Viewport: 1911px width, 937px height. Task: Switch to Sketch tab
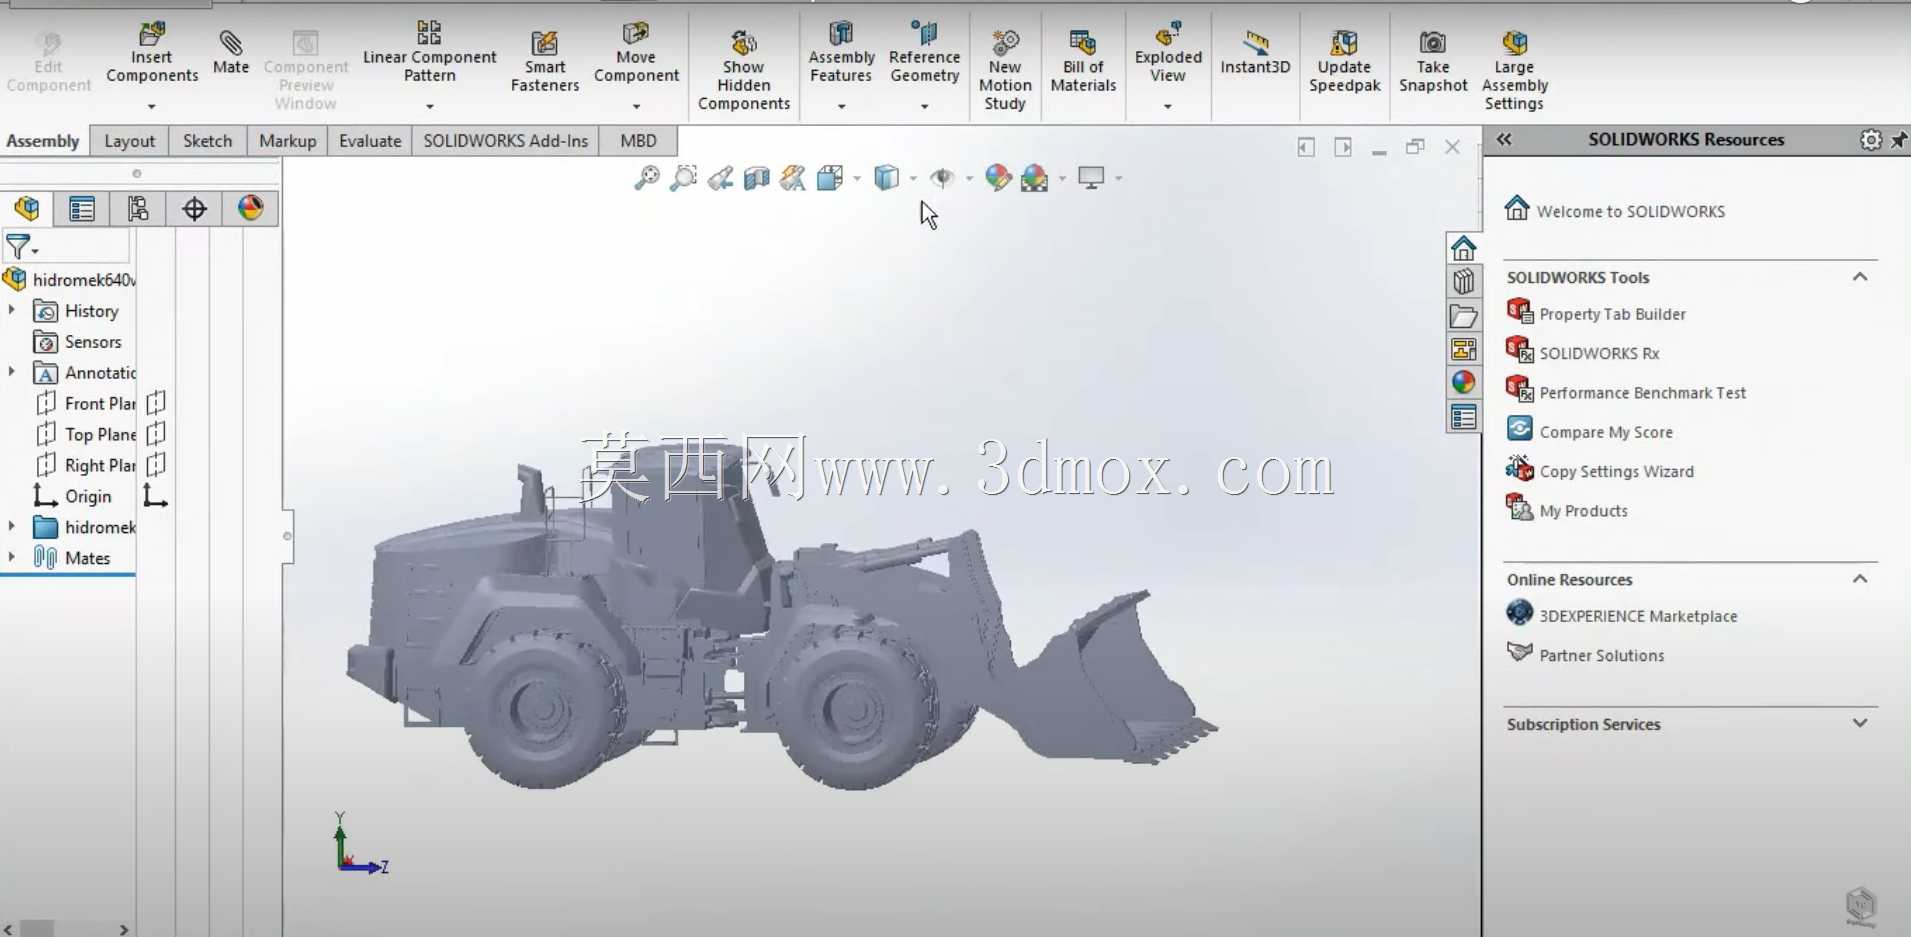click(207, 141)
